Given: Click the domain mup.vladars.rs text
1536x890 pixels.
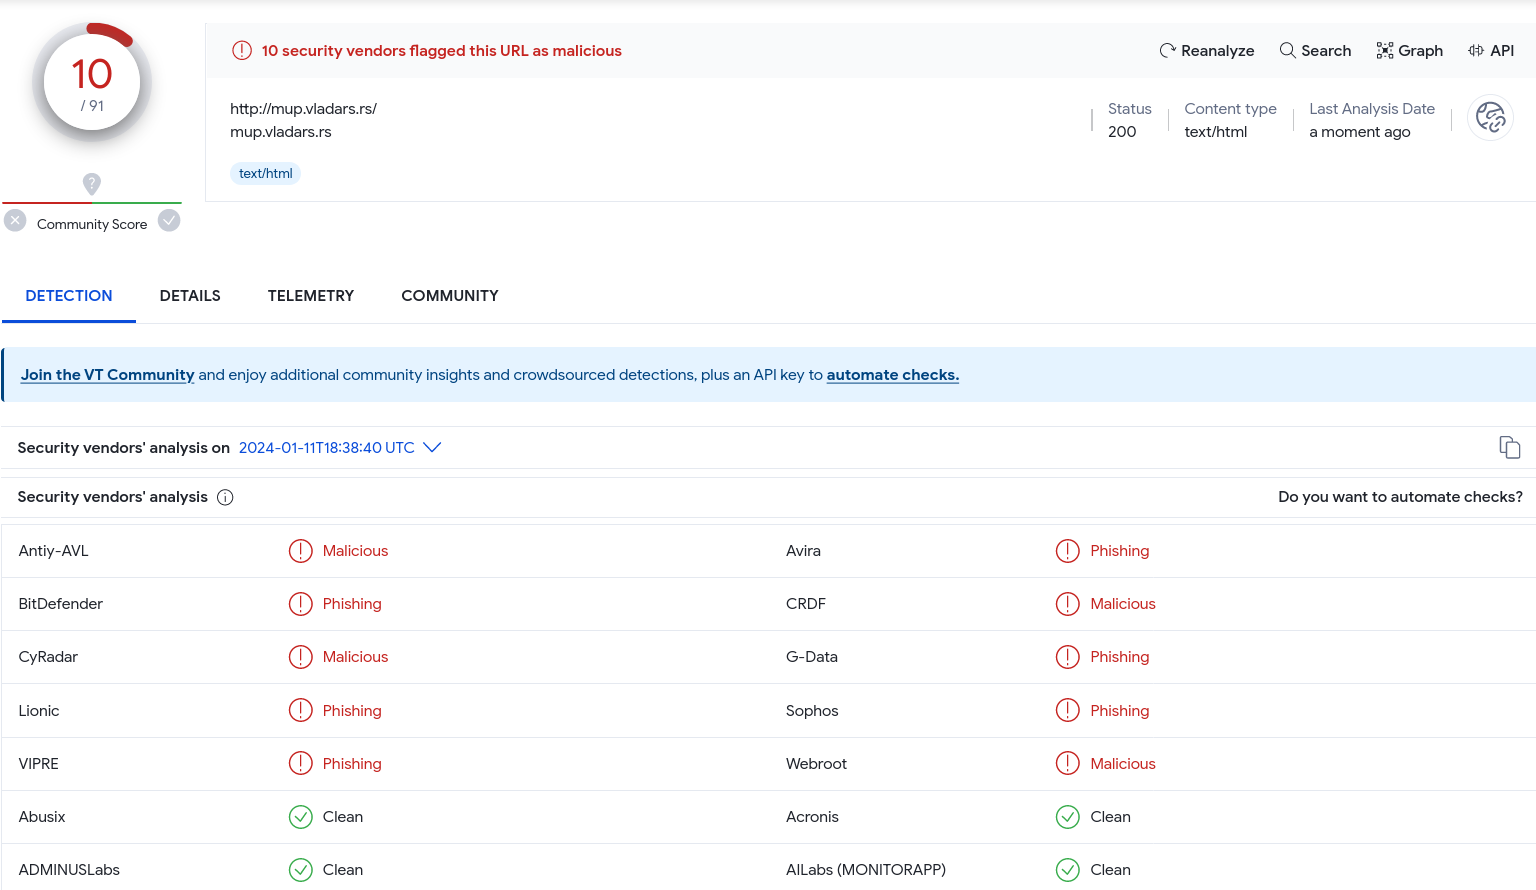Looking at the screenshot, I should (x=281, y=132).
